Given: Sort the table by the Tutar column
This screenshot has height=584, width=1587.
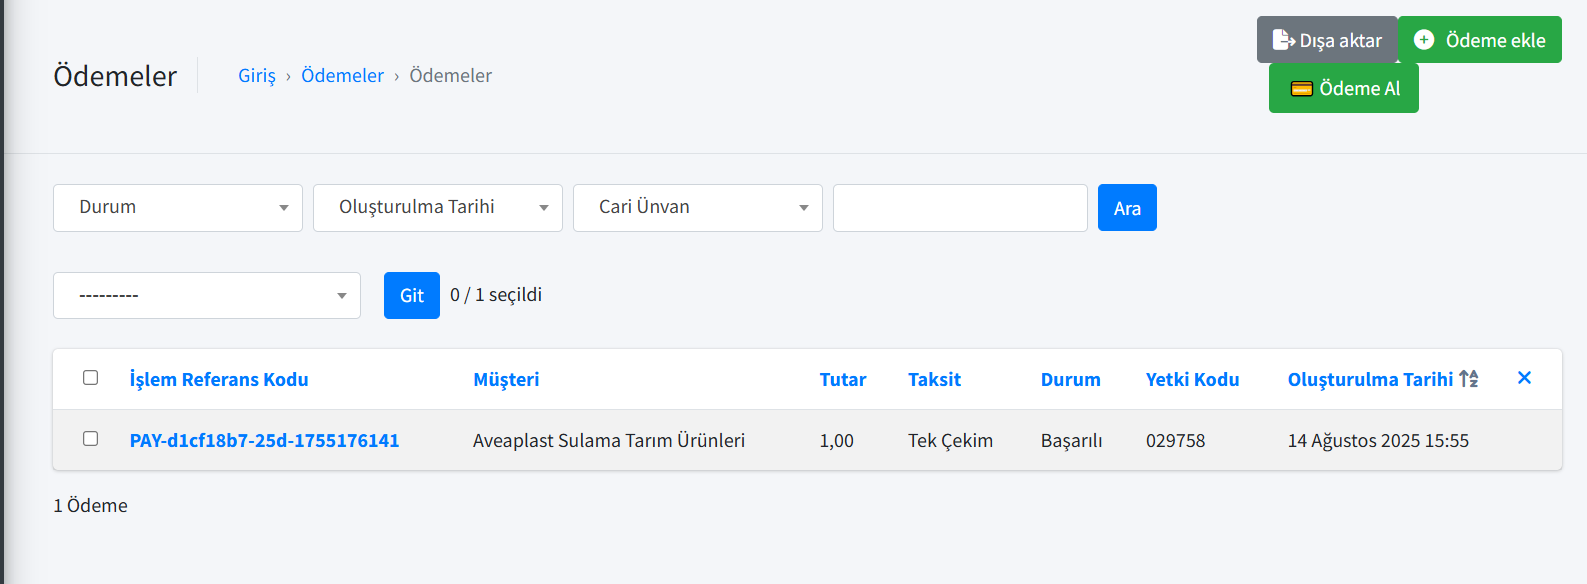Looking at the screenshot, I should click(x=843, y=379).
